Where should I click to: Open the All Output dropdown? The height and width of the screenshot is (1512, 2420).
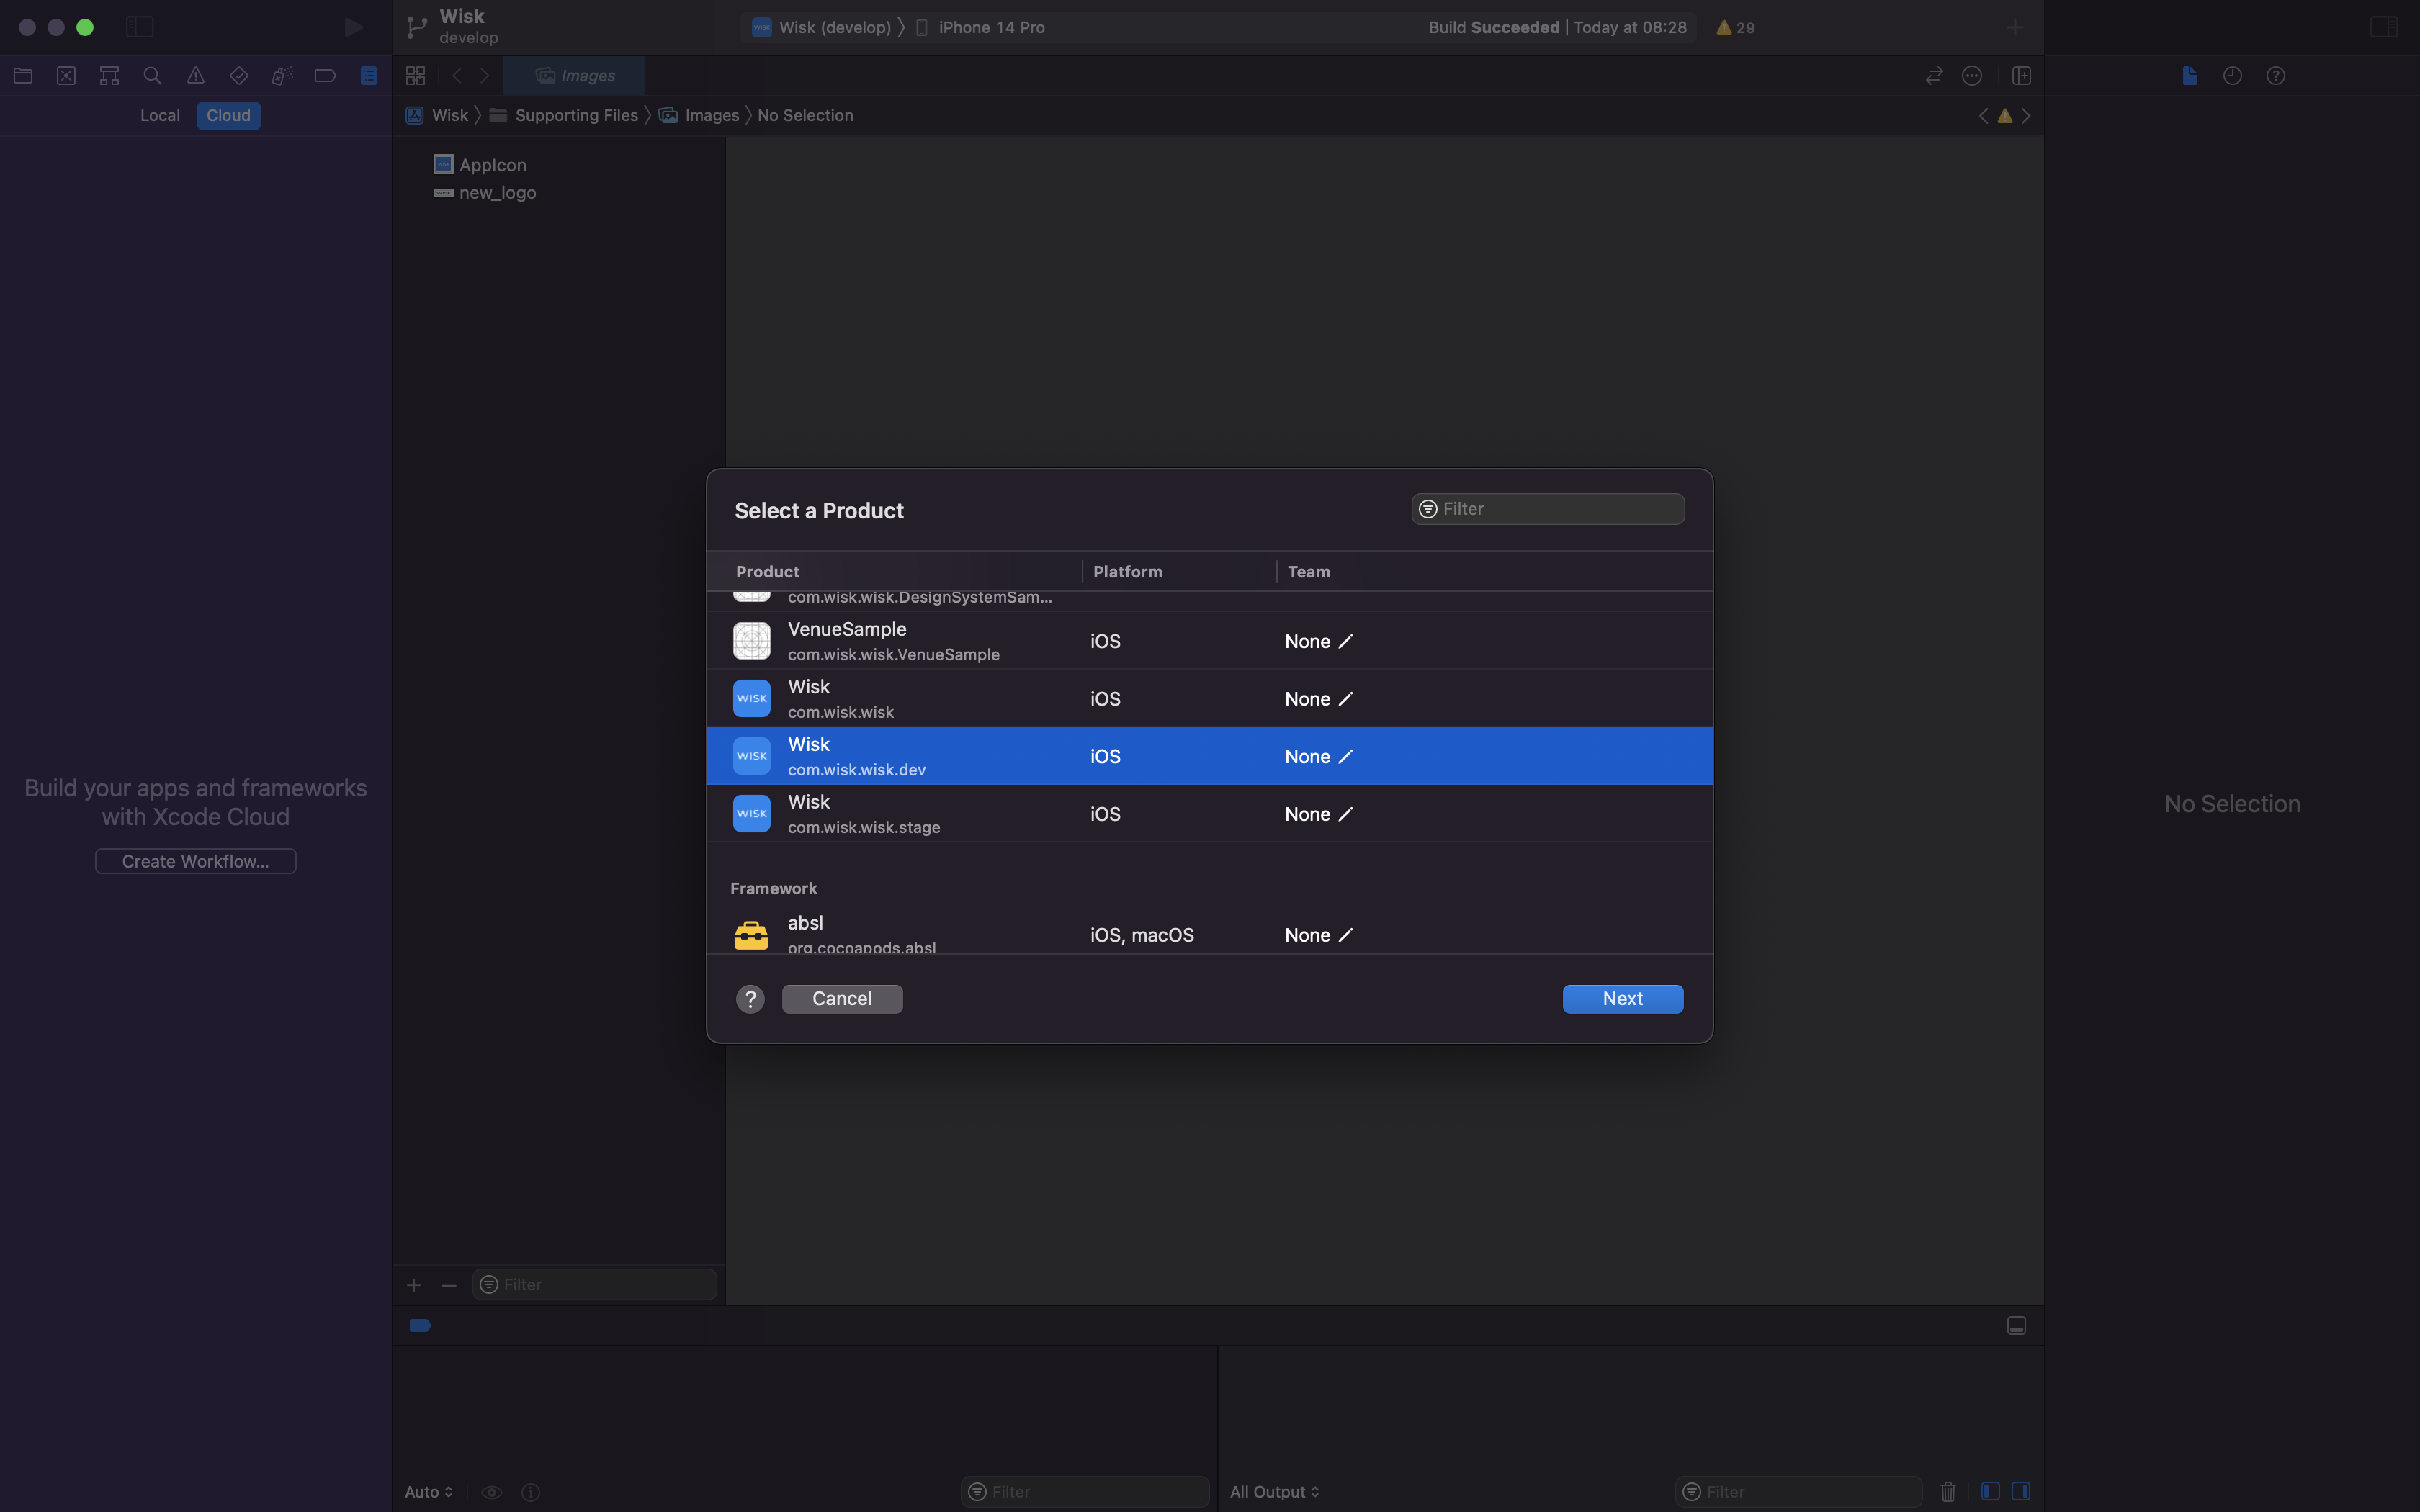tap(1274, 1491)
